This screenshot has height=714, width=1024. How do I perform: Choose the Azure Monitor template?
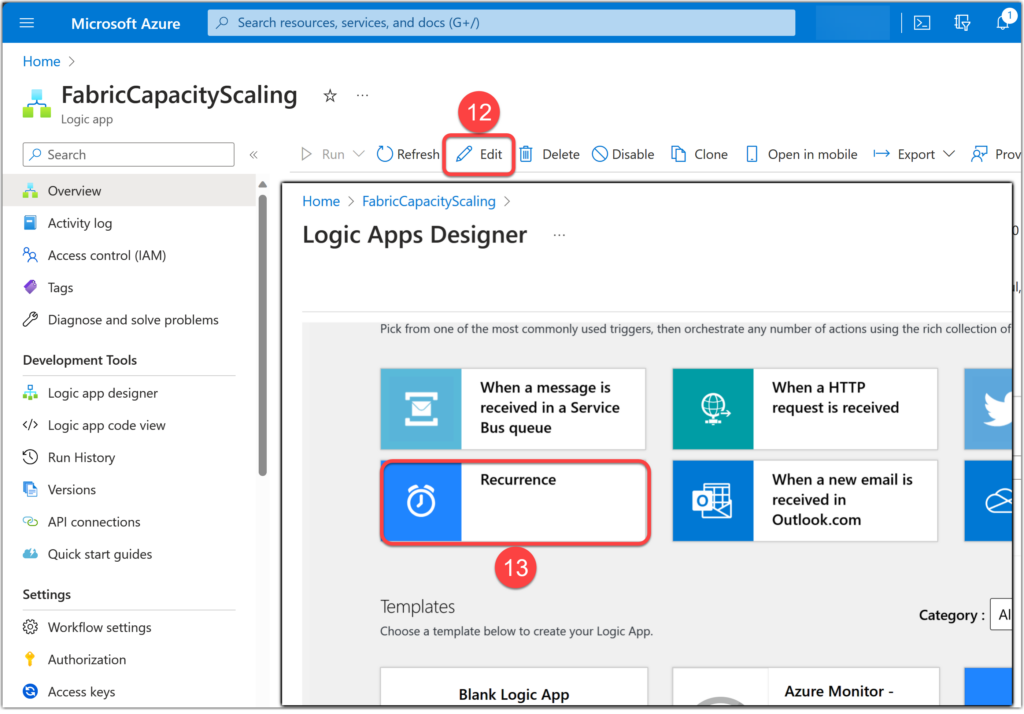805,687
